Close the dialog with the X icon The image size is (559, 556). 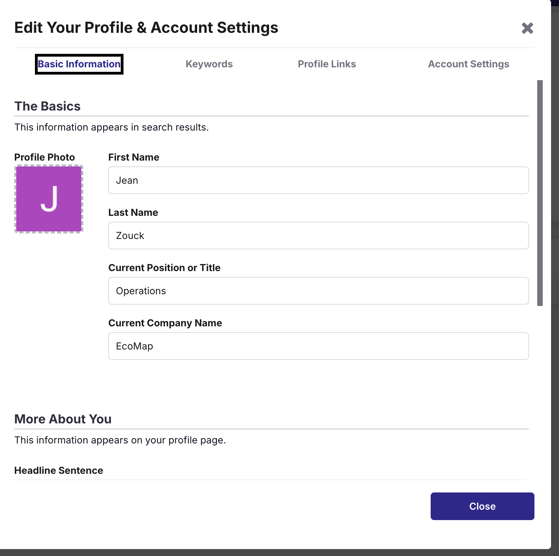[527, 28]
